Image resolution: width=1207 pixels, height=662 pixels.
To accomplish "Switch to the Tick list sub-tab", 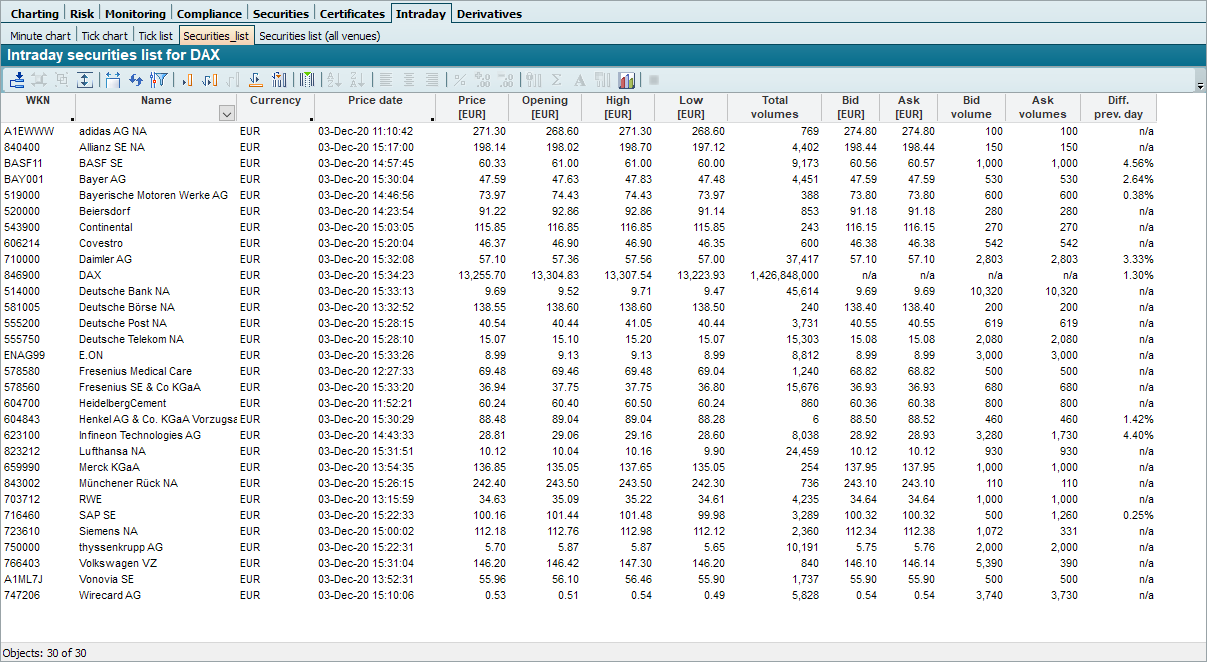I will point(155,36).
